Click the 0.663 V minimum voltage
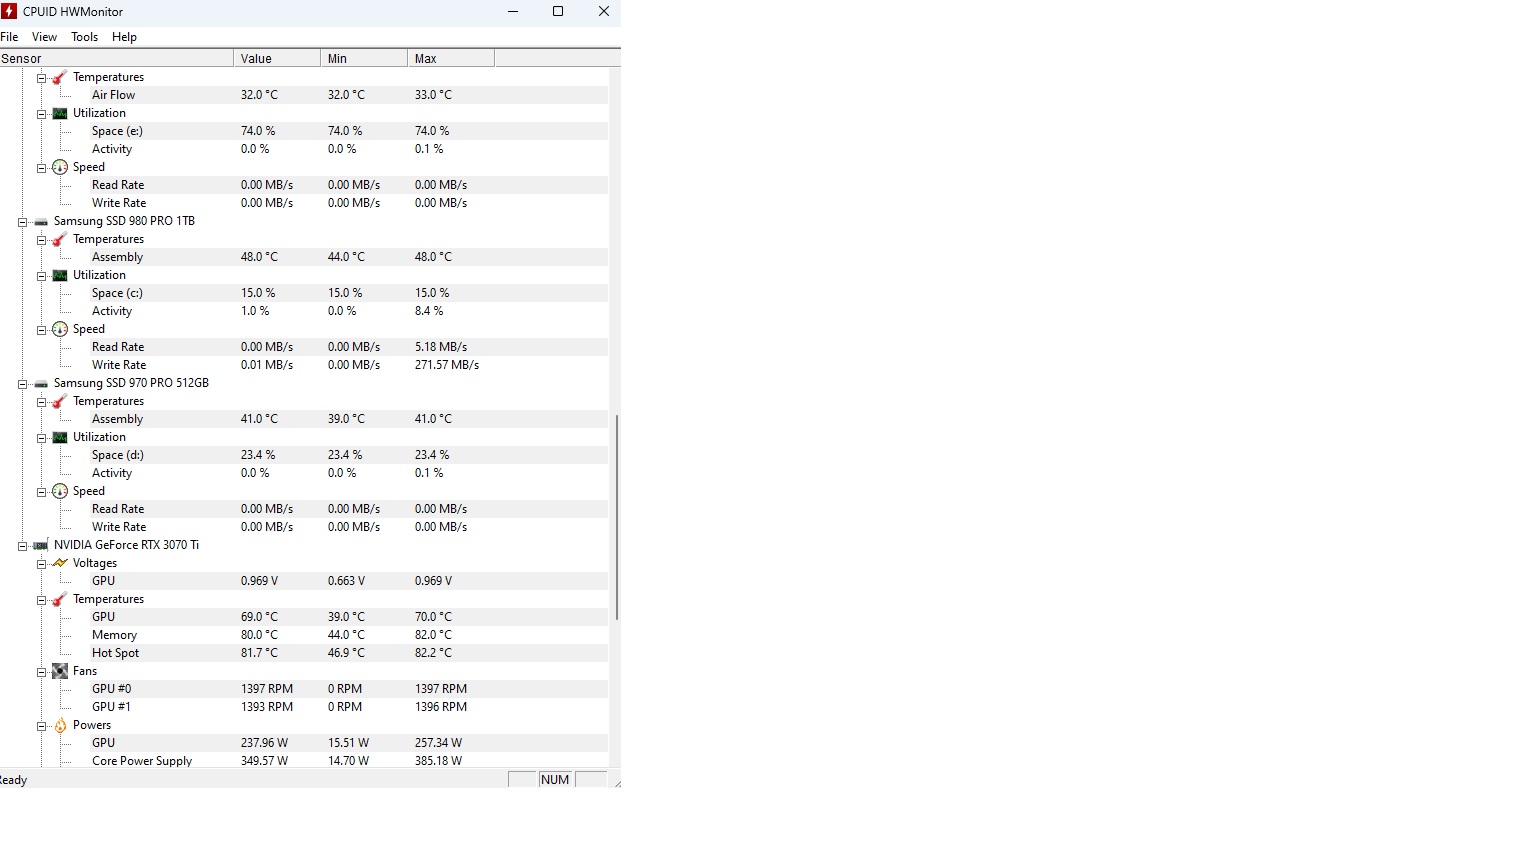This screenshot has height=864, width=1536. 346,581
